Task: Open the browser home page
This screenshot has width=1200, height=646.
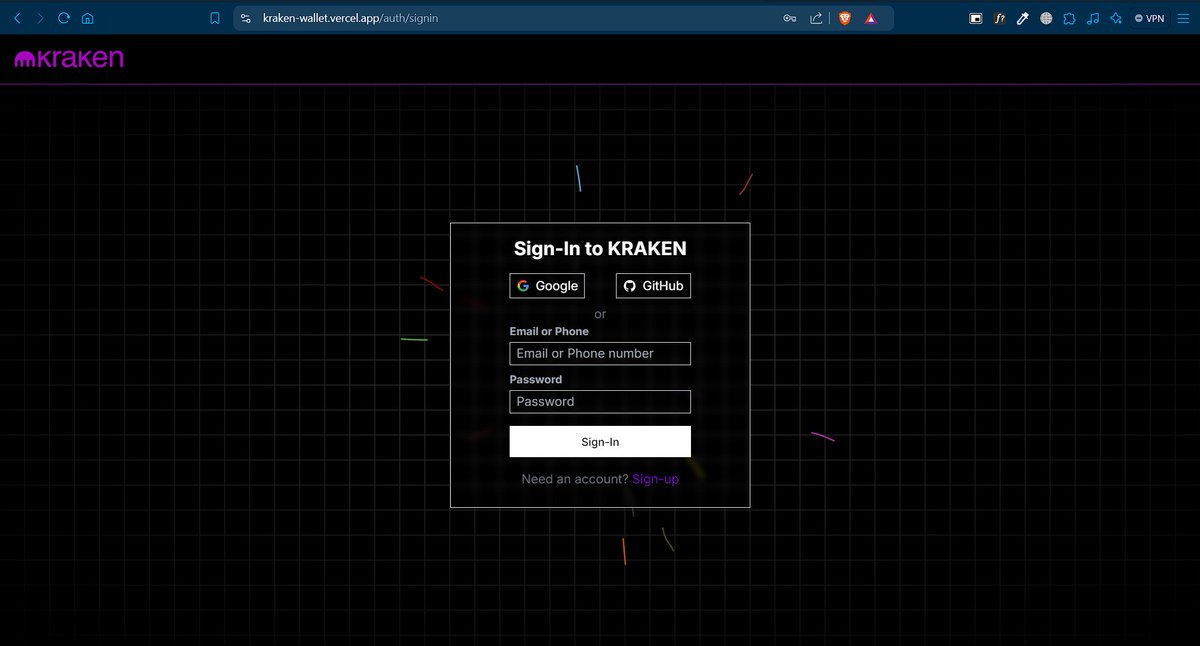Action: [88, 18]
